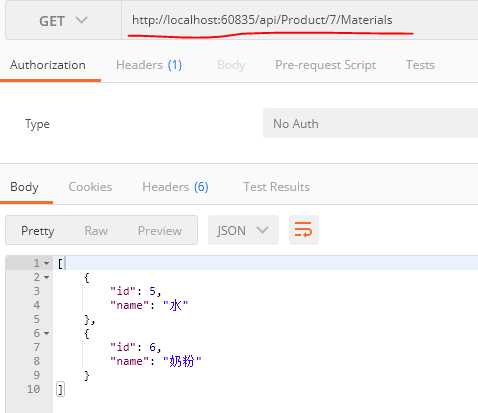Open the JSON format dropdown
The image size is (478, 413).
pos(243,230)
